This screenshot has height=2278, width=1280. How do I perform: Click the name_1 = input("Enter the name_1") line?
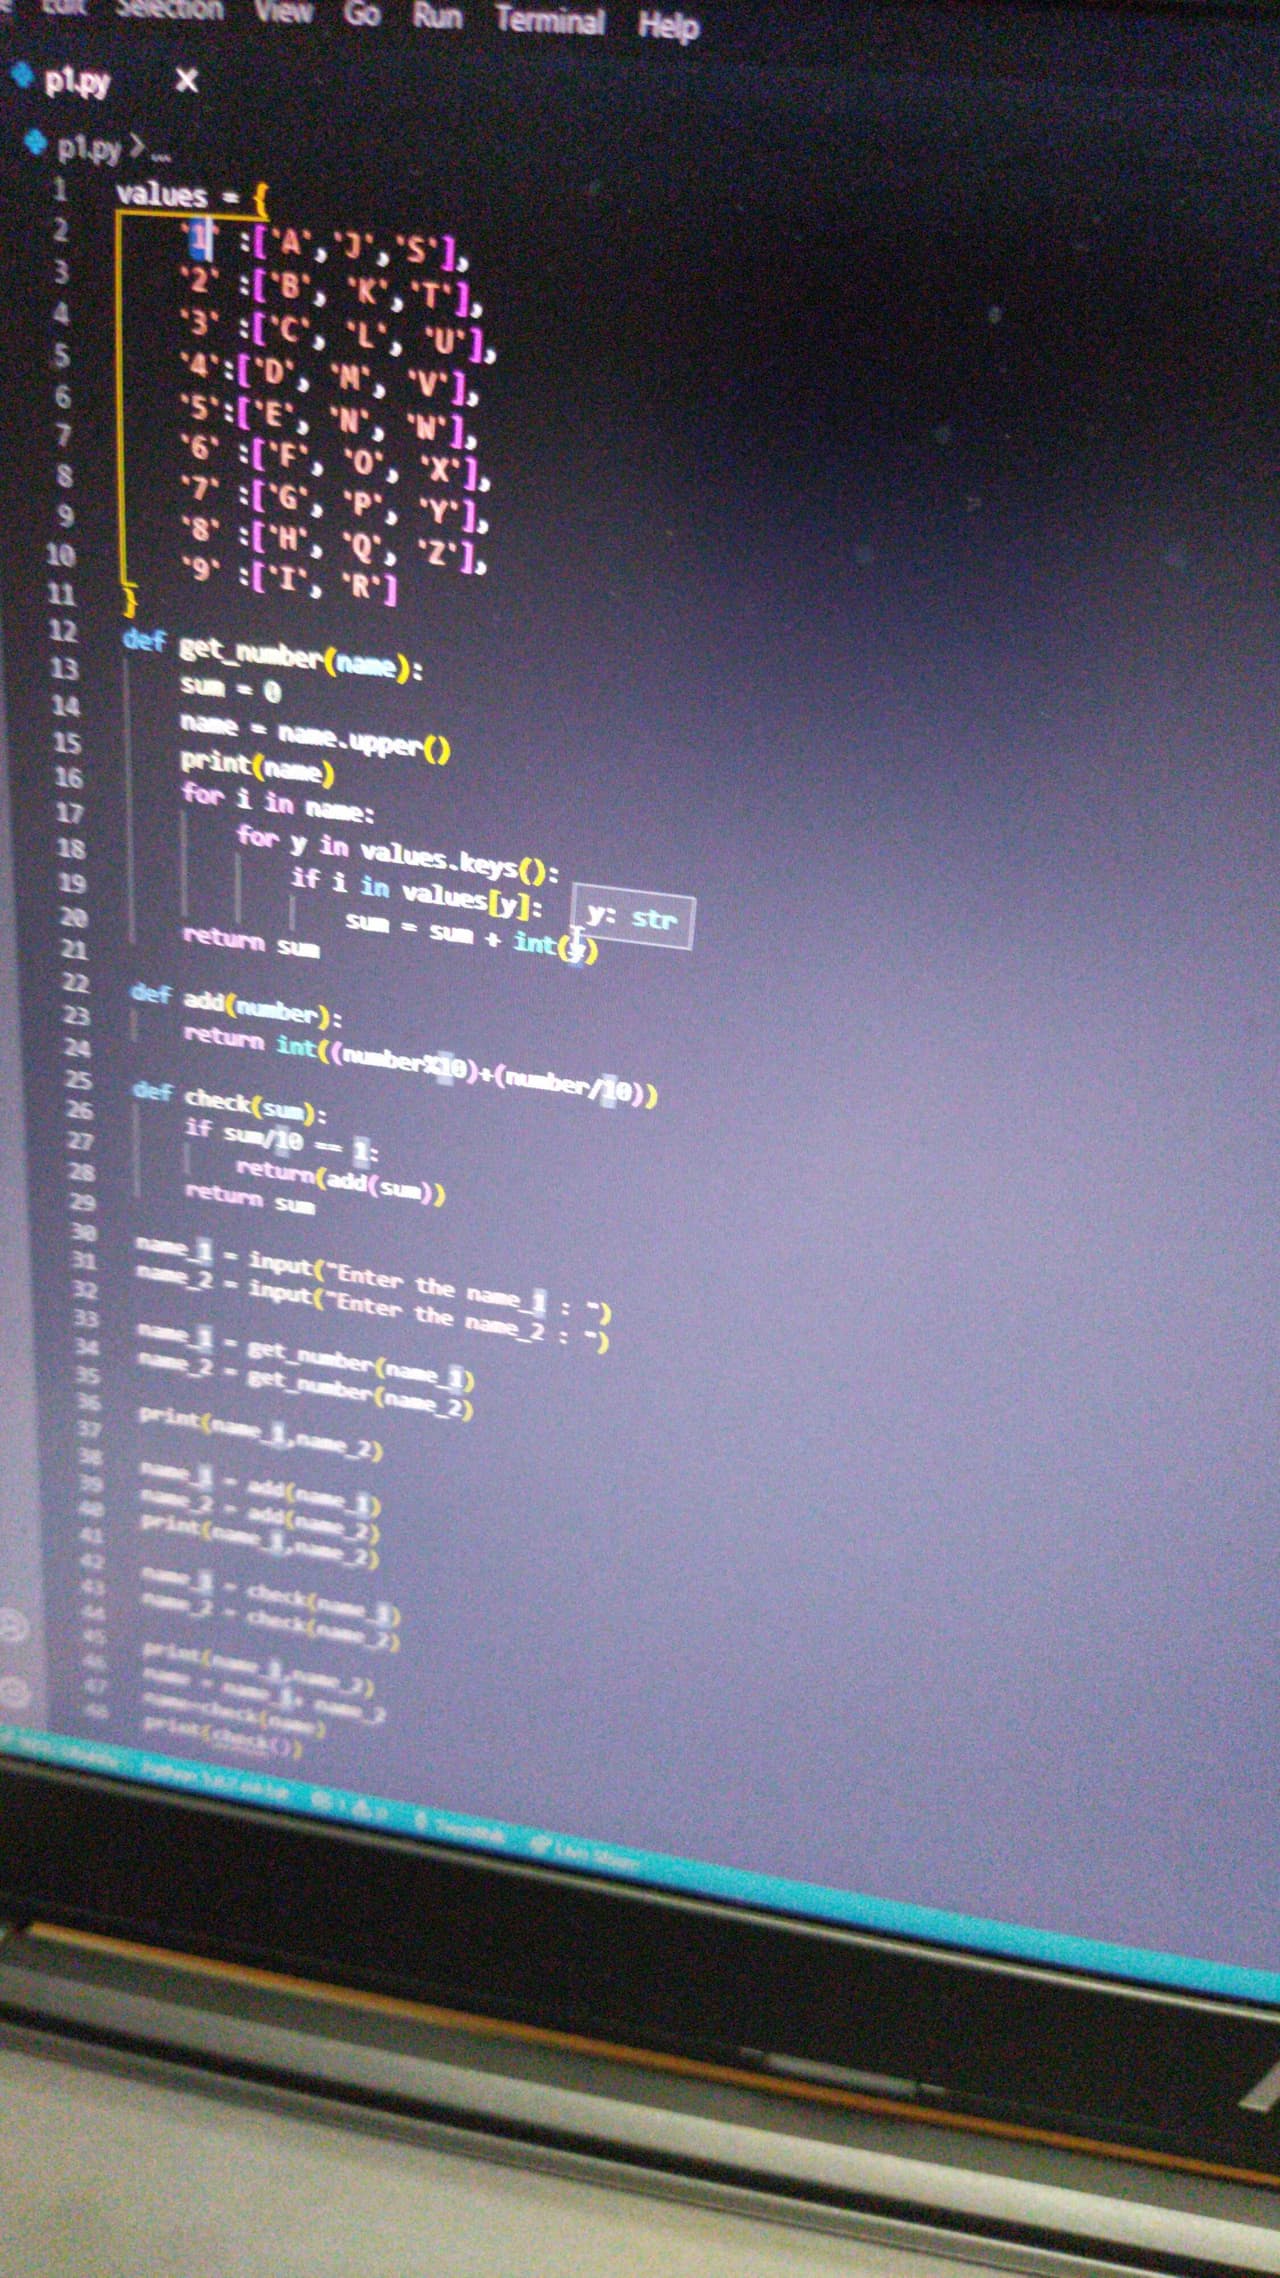(x=373, y=1277)
